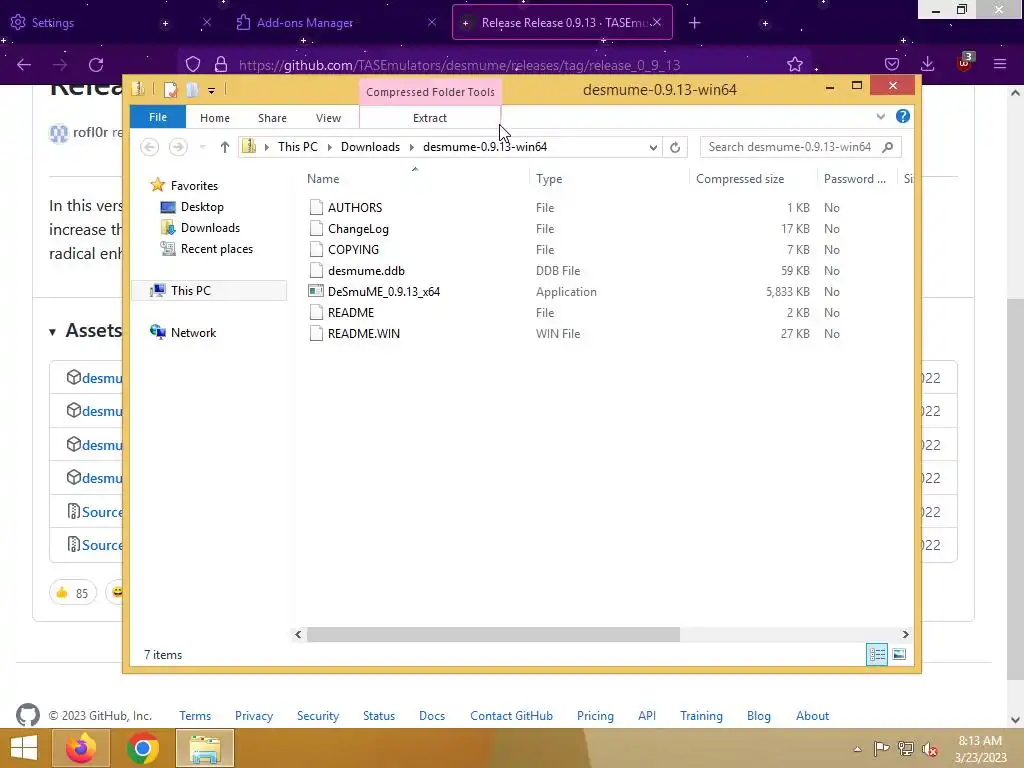Select Favorites in navigation pane
1024x768 pixels.
[194, 185]
